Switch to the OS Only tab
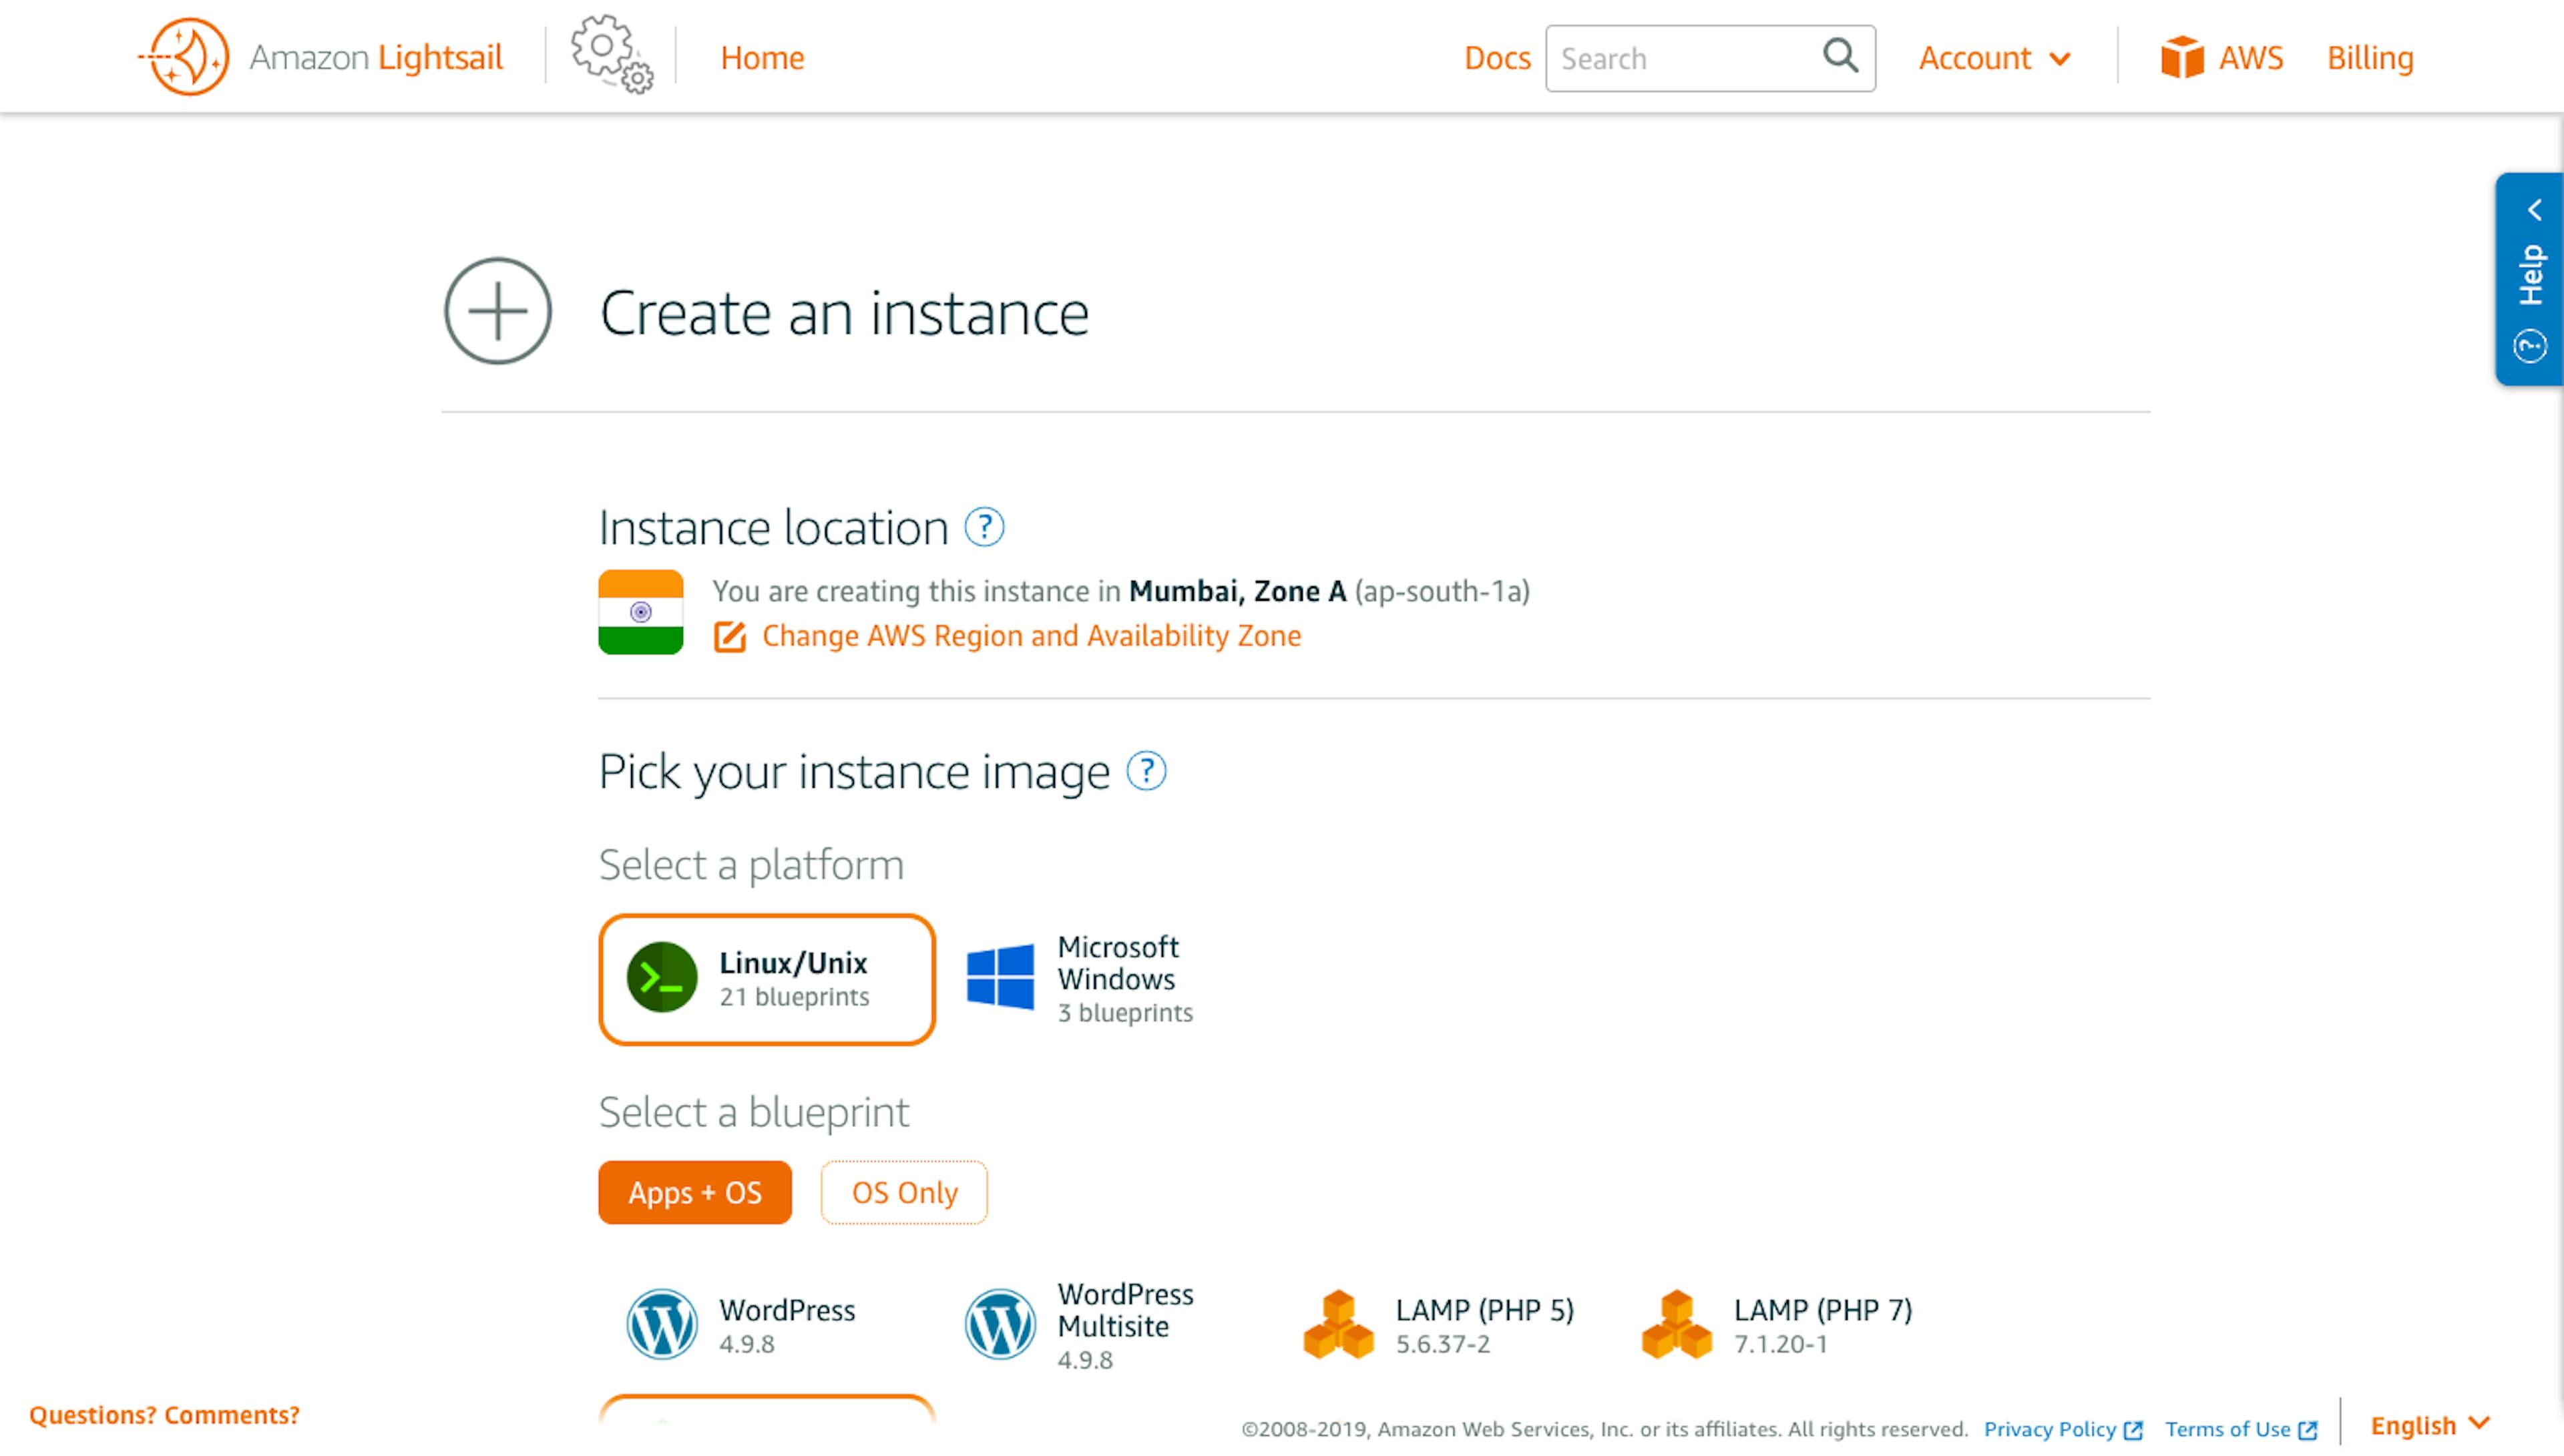Image resolution: width=2564 pixels, height=1456 pixels. pyautogui.click(x=904, y=1192)
